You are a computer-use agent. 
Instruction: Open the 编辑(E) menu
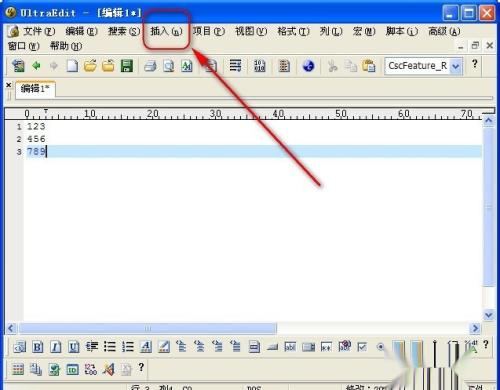coord(81,31)
